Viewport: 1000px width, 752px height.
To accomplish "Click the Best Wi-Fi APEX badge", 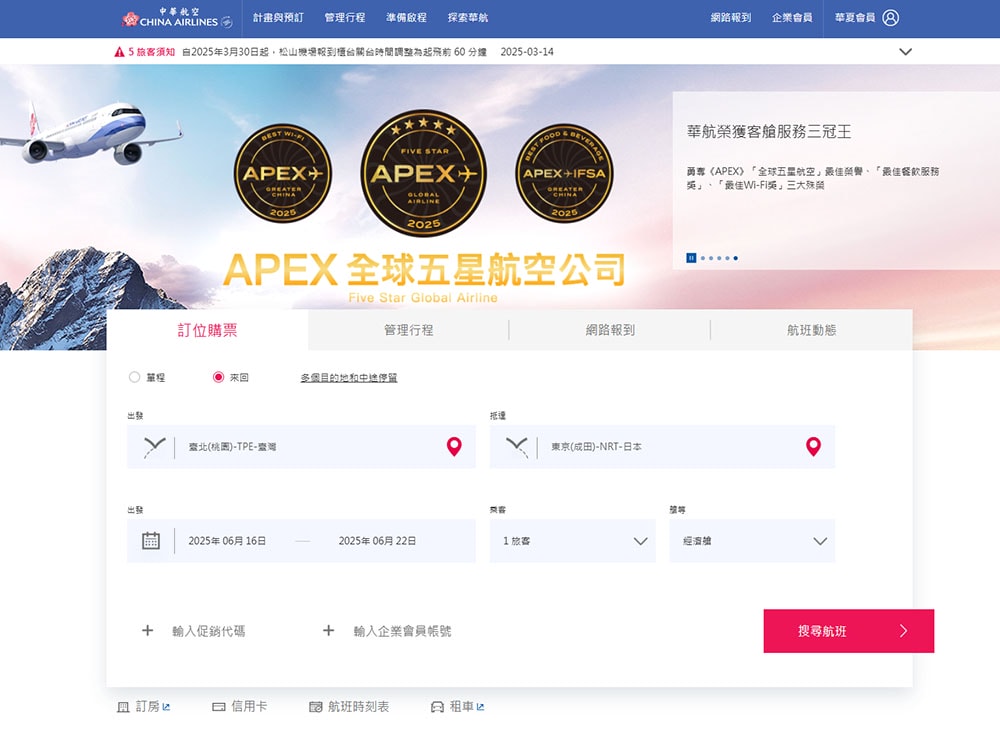I will coord(283,173).
